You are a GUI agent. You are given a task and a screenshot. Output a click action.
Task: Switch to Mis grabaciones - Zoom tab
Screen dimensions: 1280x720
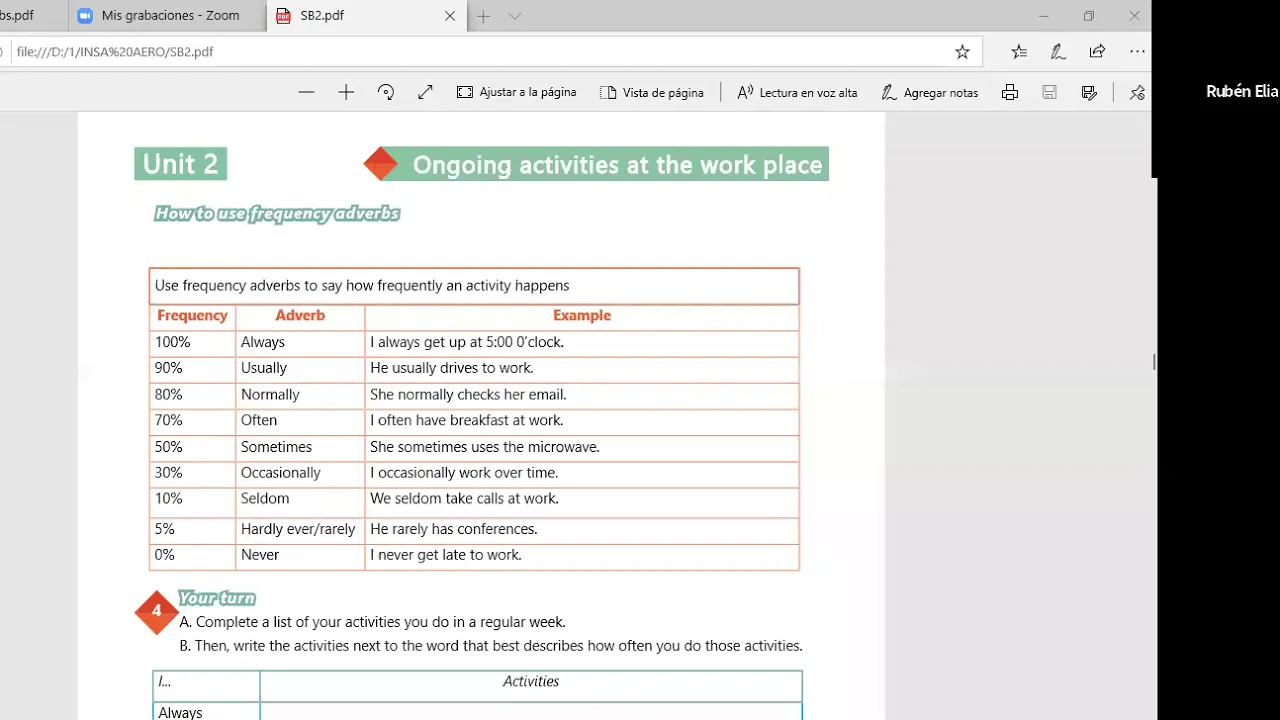[167, 16]
